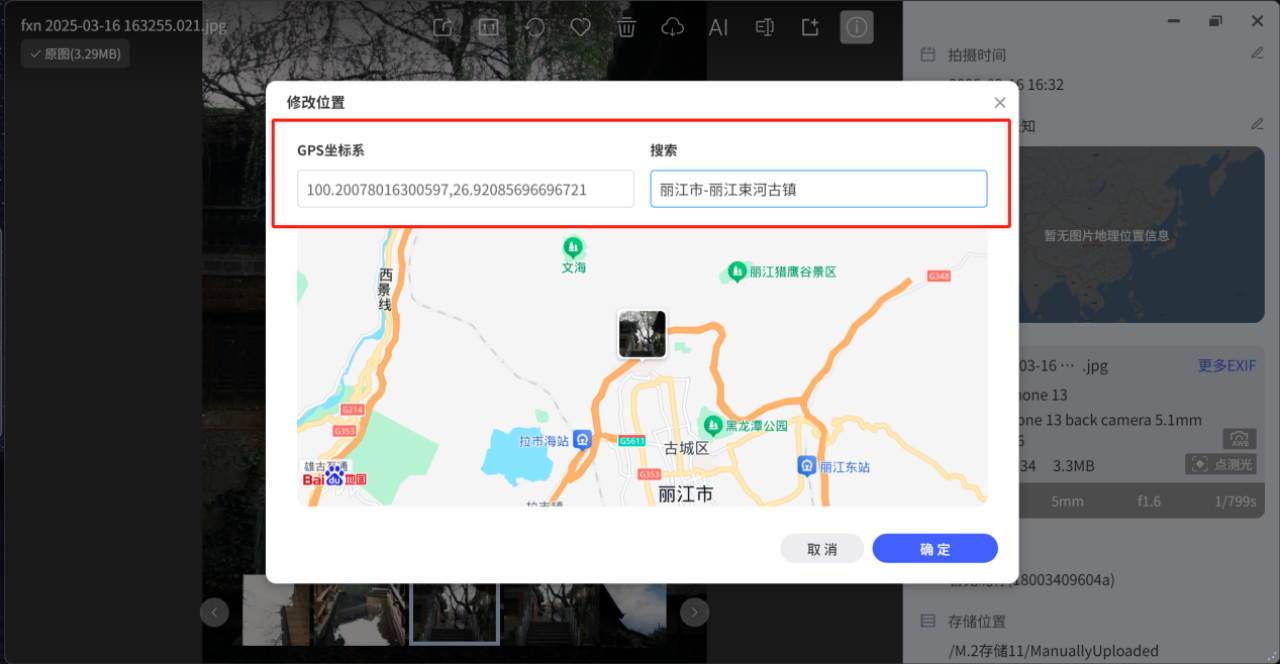
Task: Click the add-to-album icon
Action: [811, 27]
